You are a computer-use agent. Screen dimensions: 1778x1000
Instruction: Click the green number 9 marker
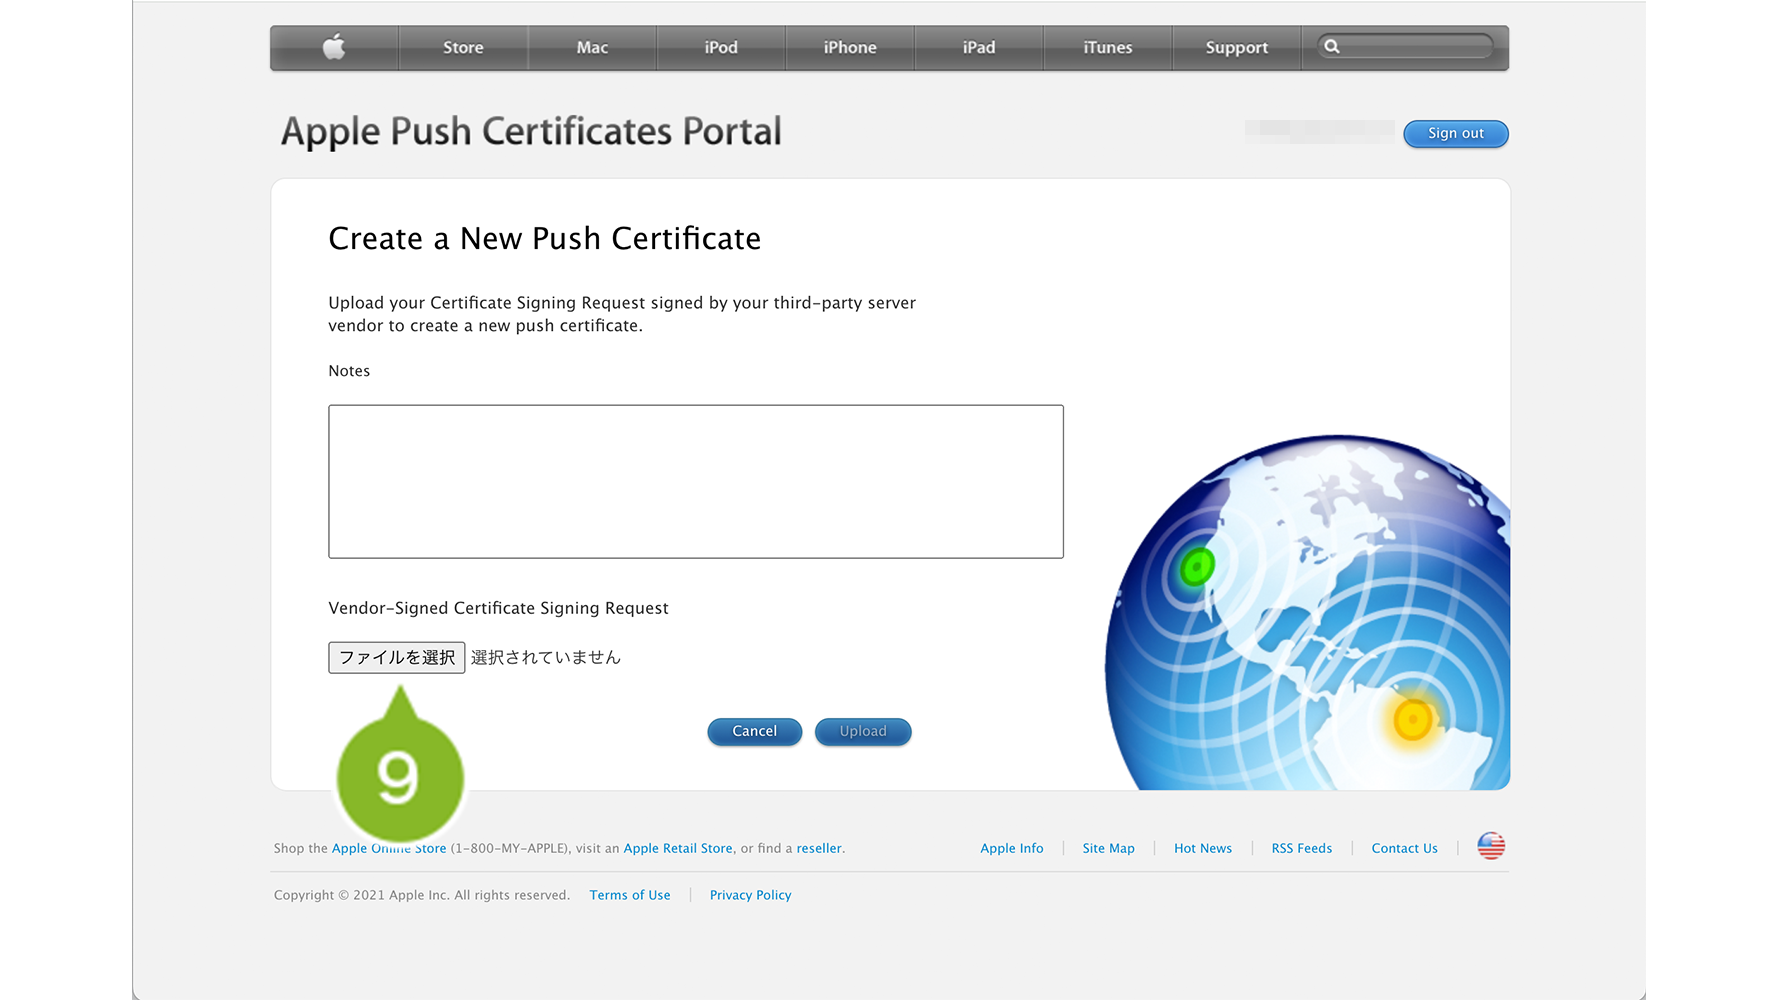tap(400, 776)
